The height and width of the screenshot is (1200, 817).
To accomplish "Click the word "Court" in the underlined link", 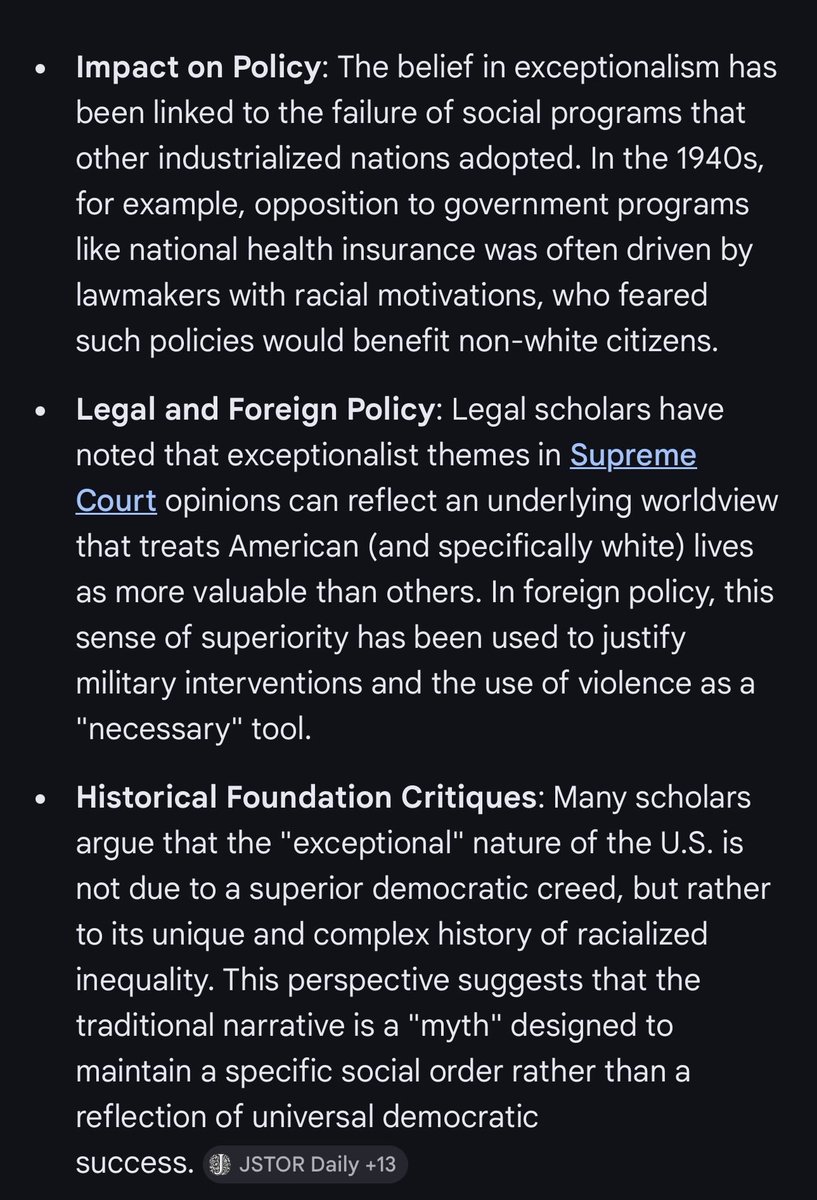I will tap(116, 500).
